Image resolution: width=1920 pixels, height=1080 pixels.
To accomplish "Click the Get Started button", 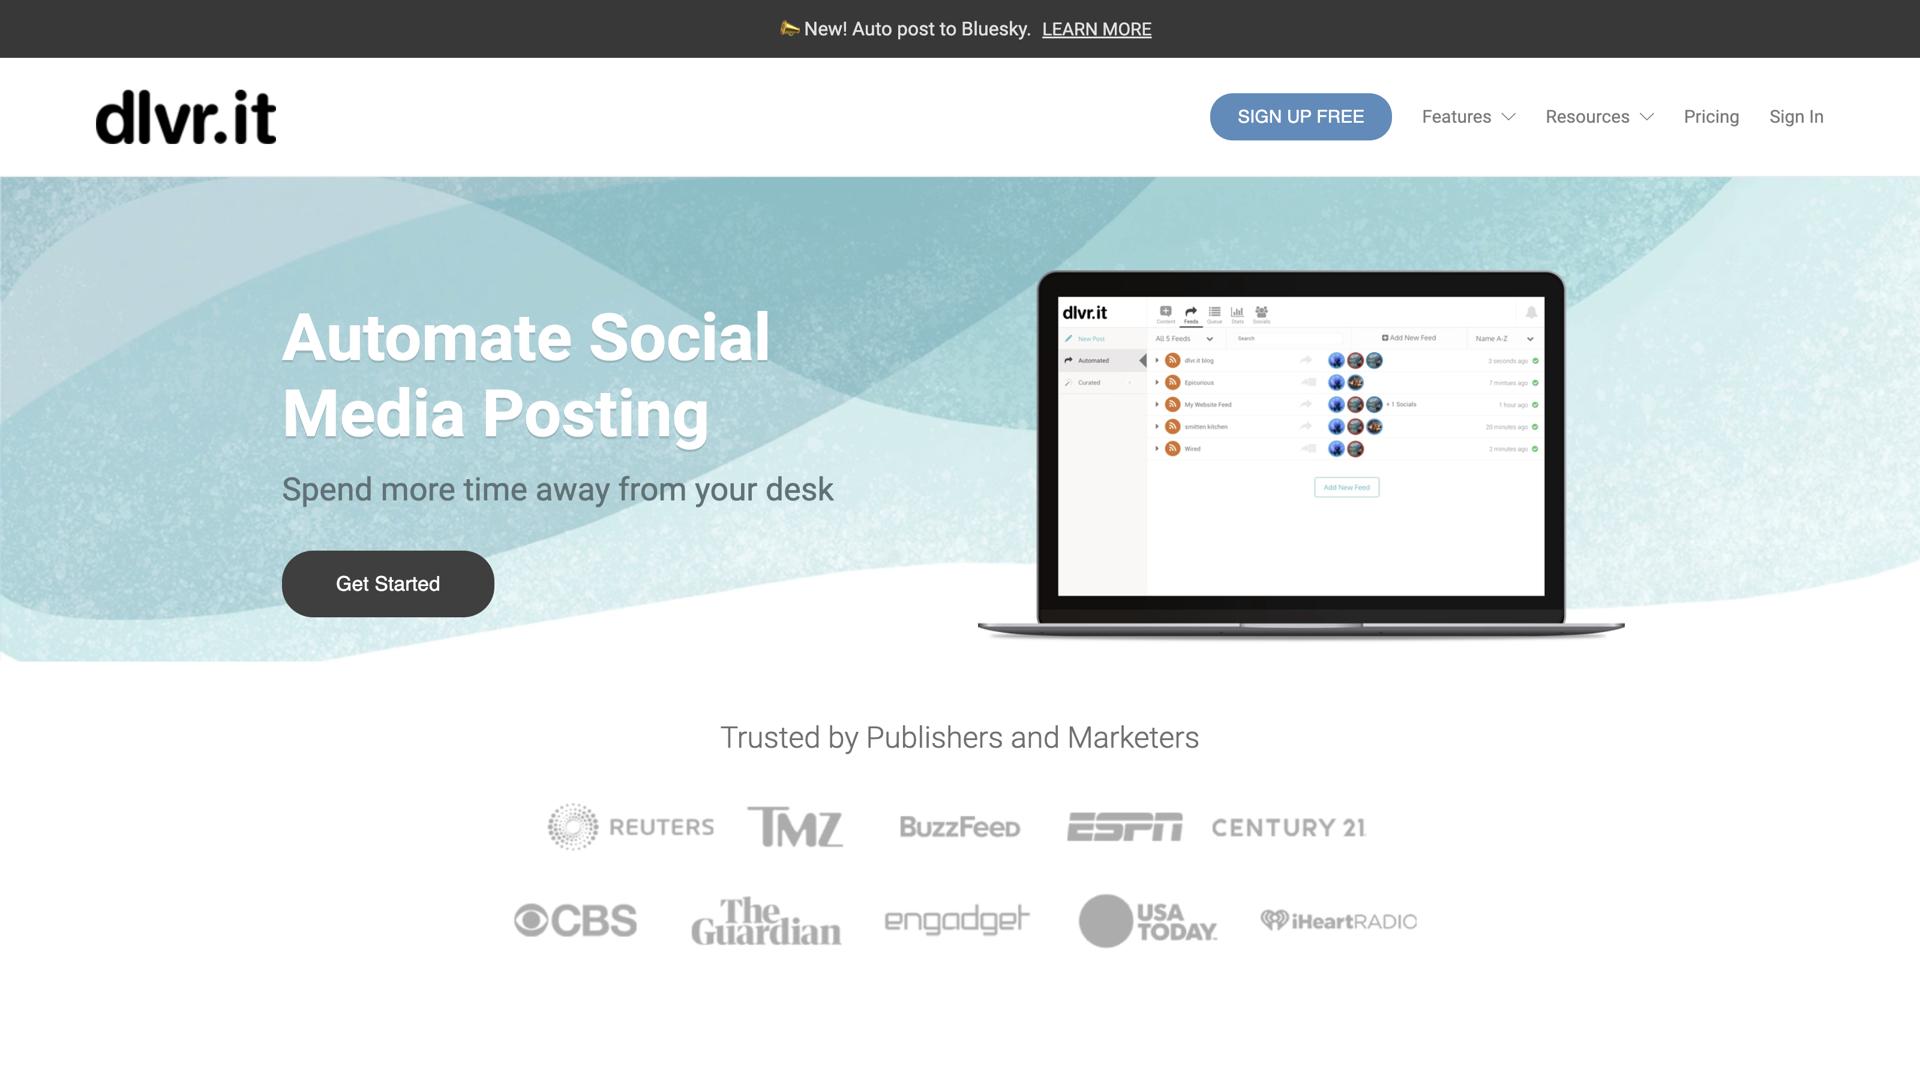I will (x=388, y=584).
